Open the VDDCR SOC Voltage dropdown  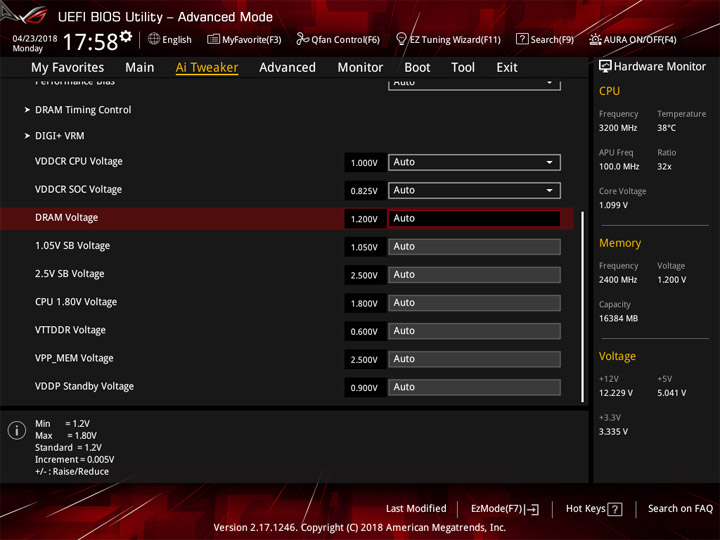[474, 190]
